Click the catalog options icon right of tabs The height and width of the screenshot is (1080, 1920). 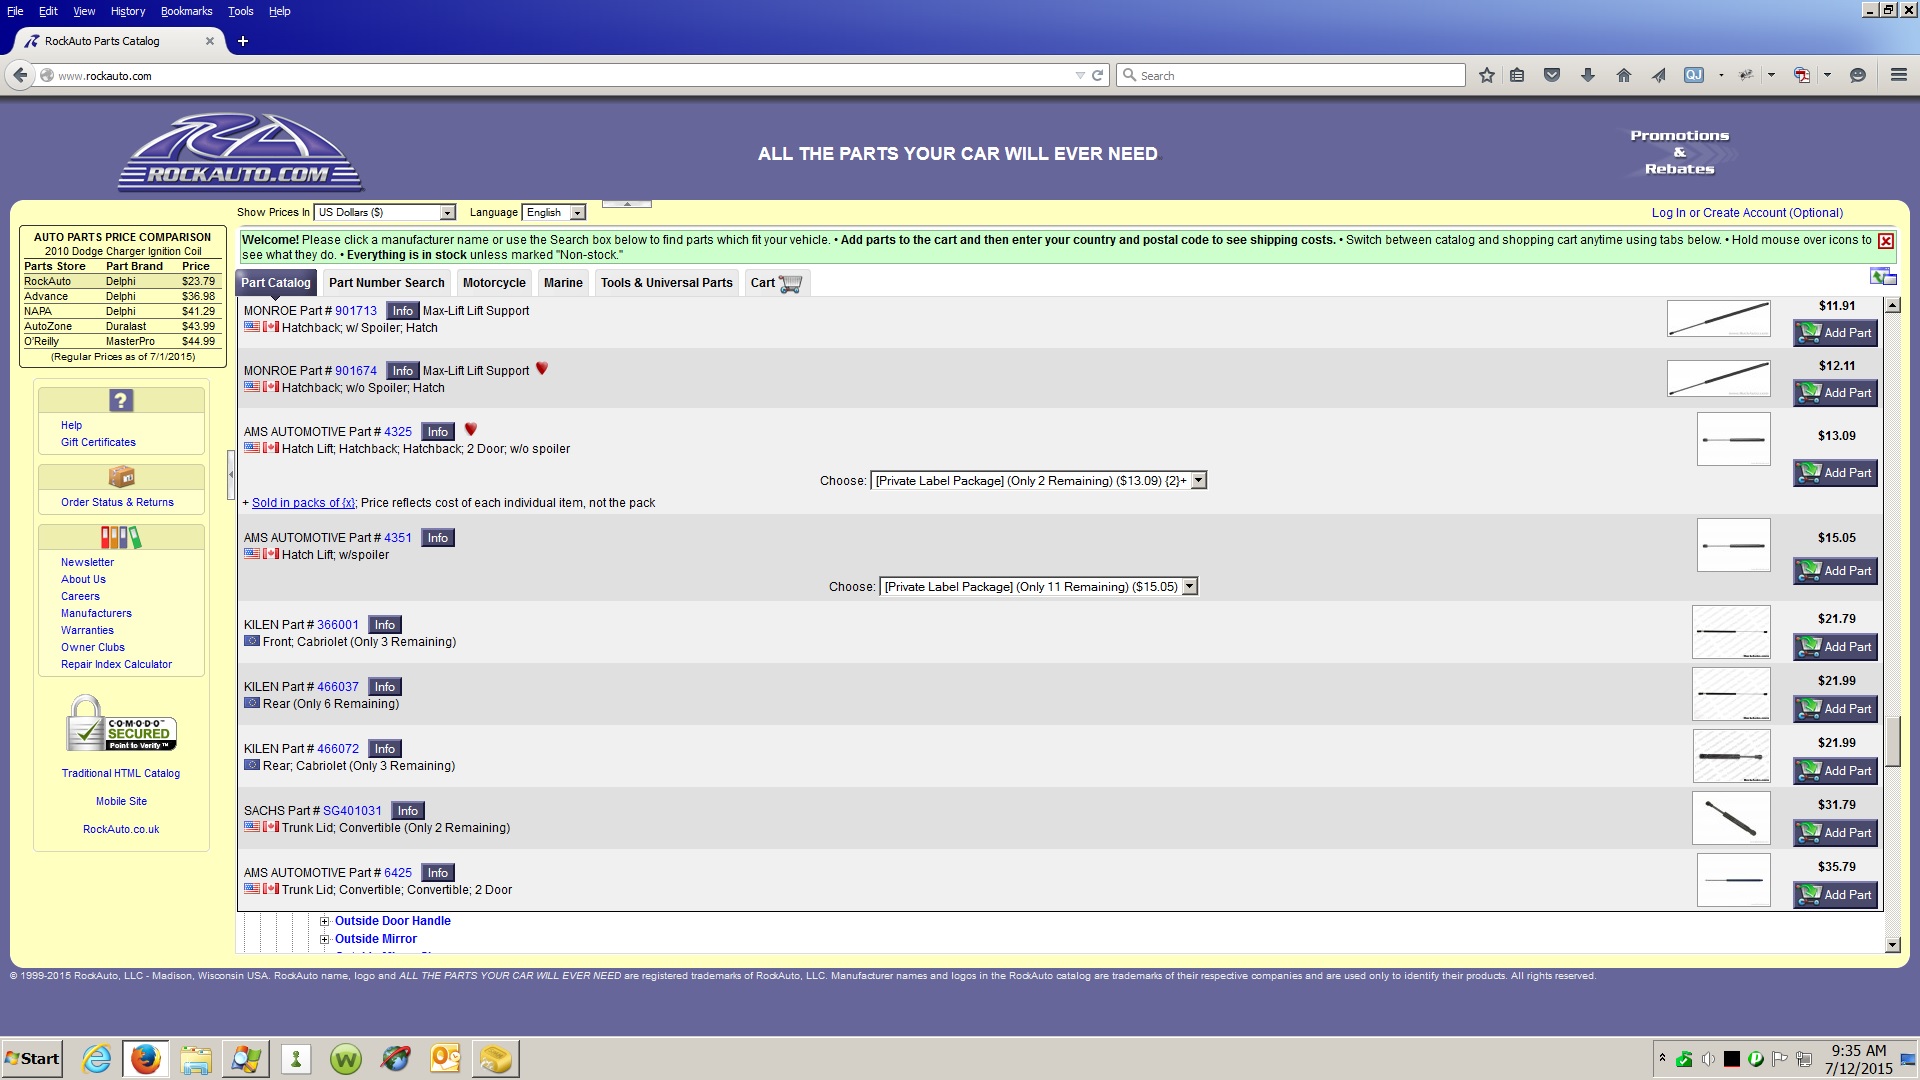[1882, 277]
